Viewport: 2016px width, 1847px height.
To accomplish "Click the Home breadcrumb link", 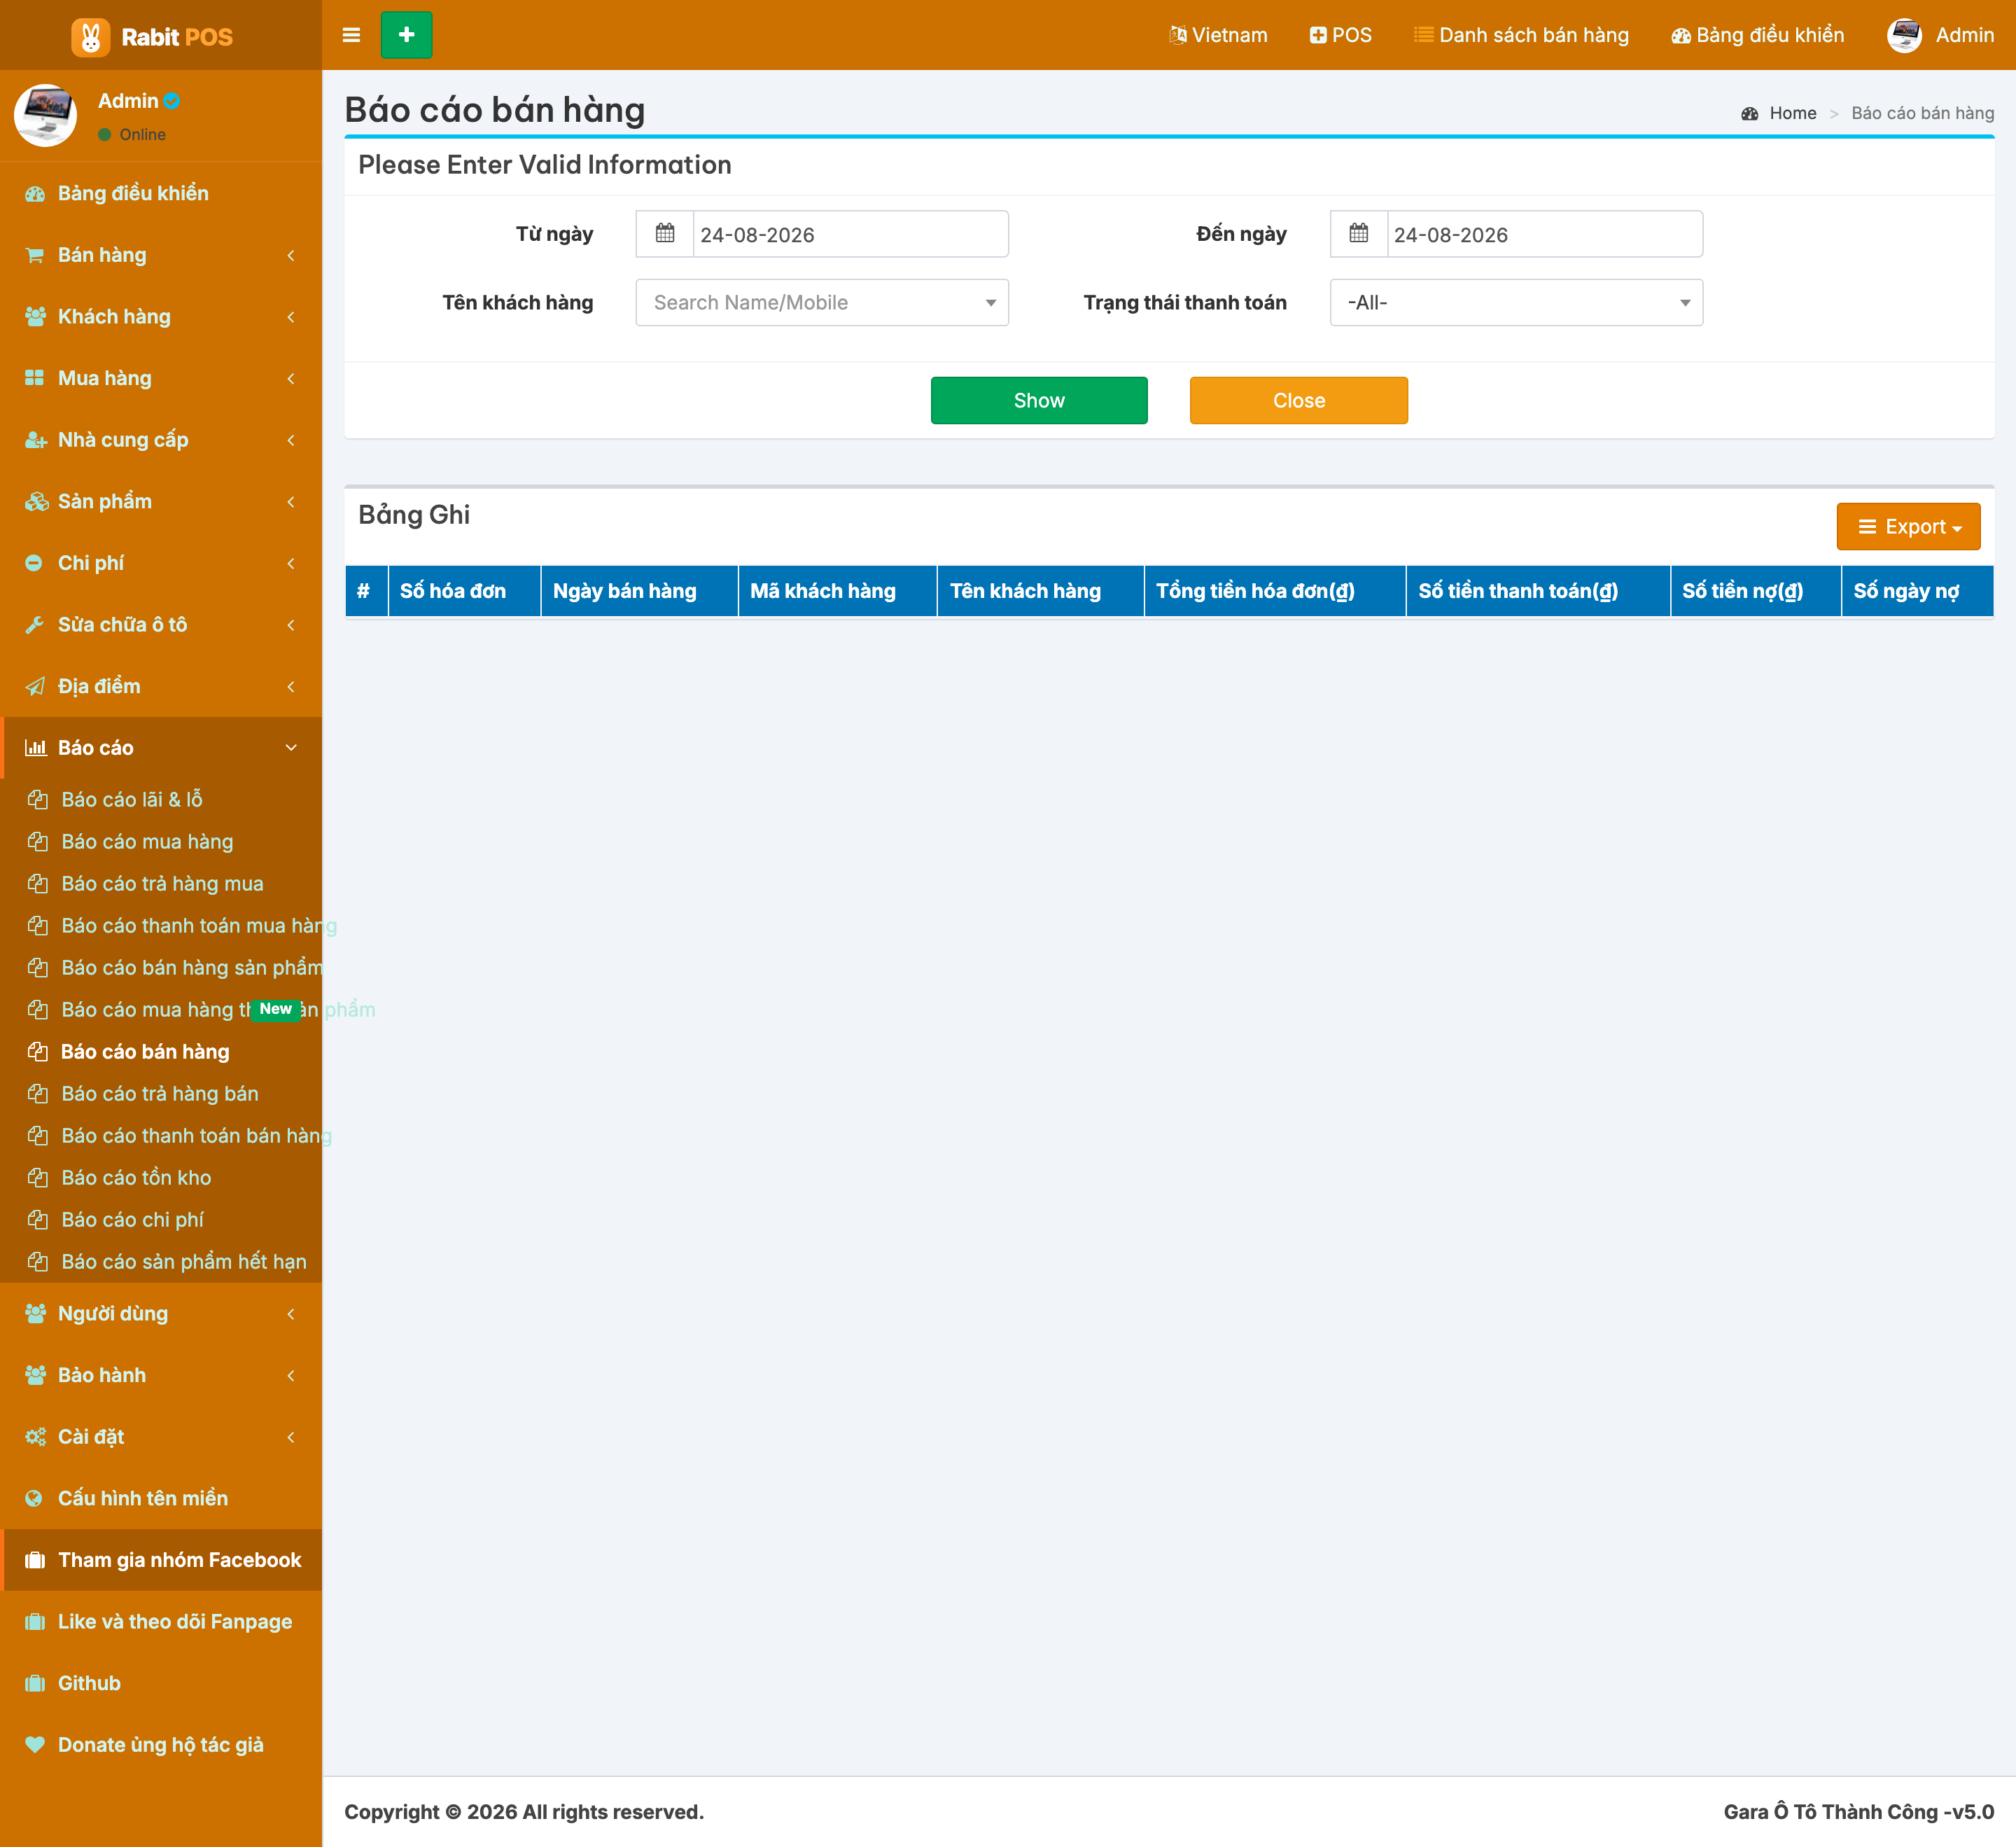I will tap(1792, 113).
